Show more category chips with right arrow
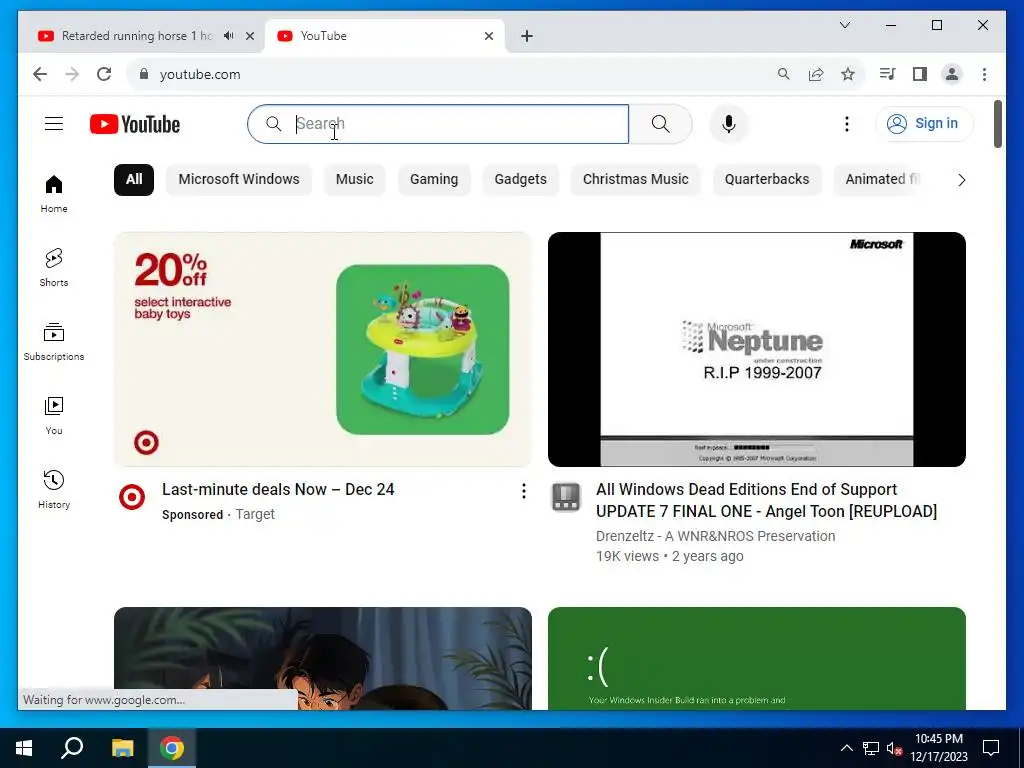This screenshot has height=768, width=1024. point(961,180)
